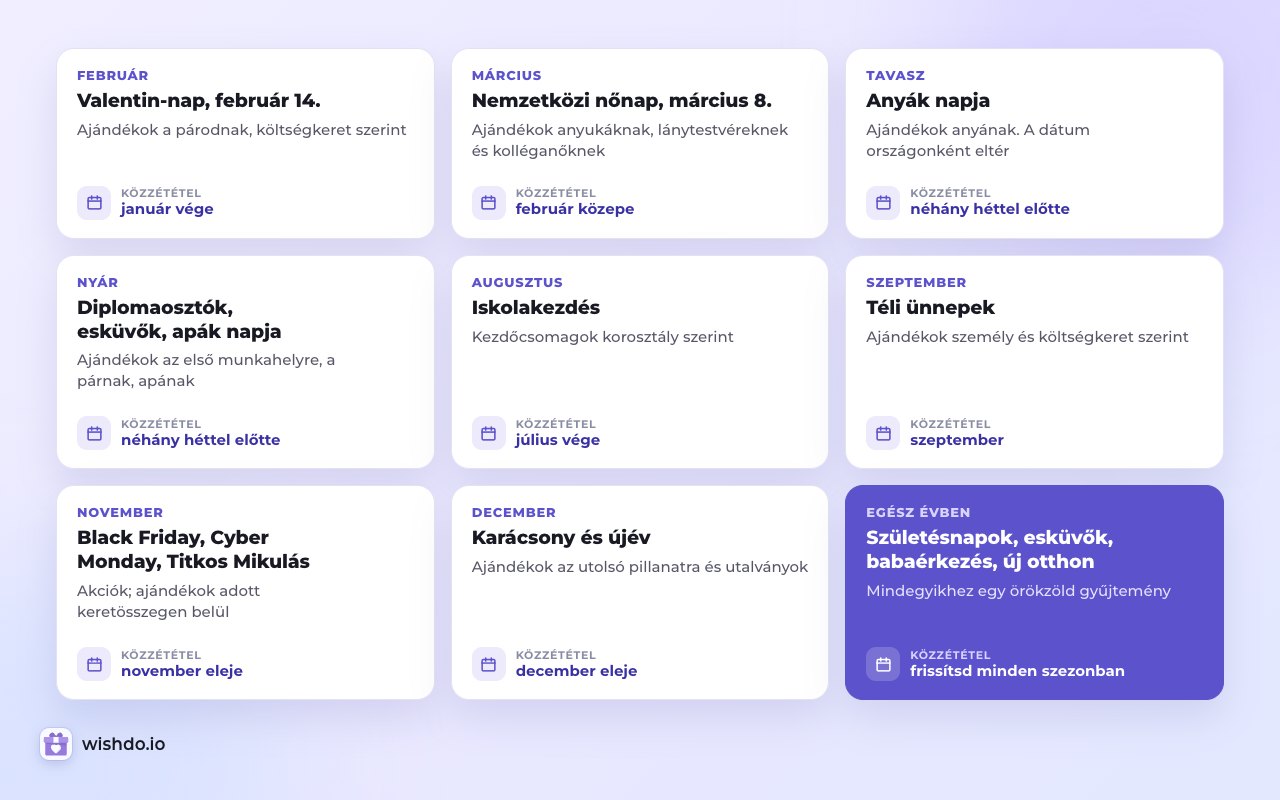Click the calendar icon in the Diplomaosztók card
The image size is (1280, 800).
(94, 433)
